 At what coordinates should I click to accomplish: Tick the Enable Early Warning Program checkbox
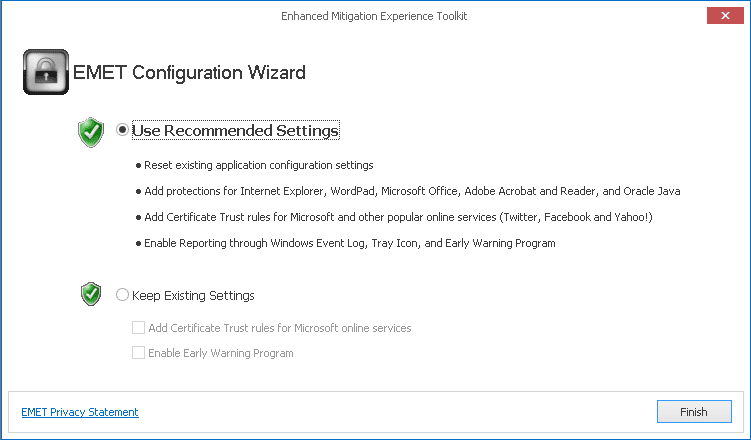point(138,353)
